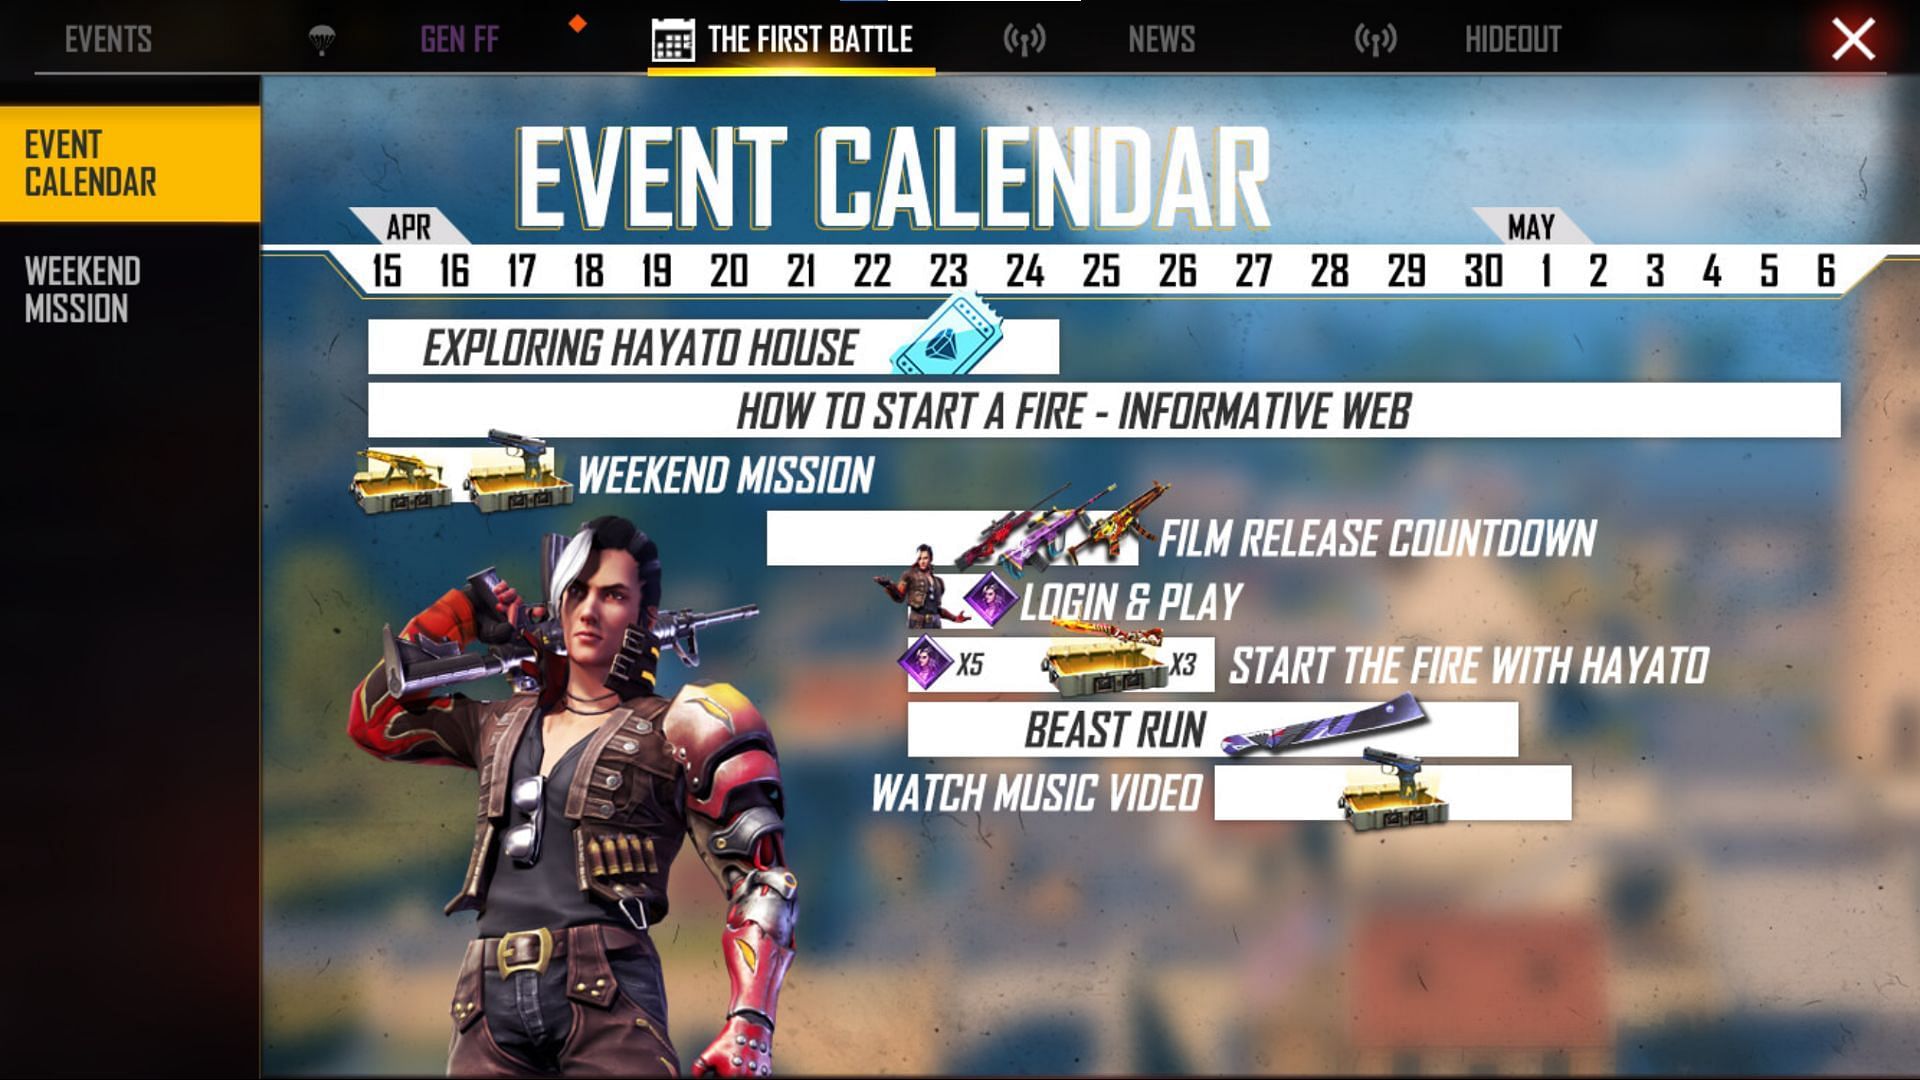Open the EVENT CALENDAR section
1920x1080 pixels.
(x=128, y=162)
